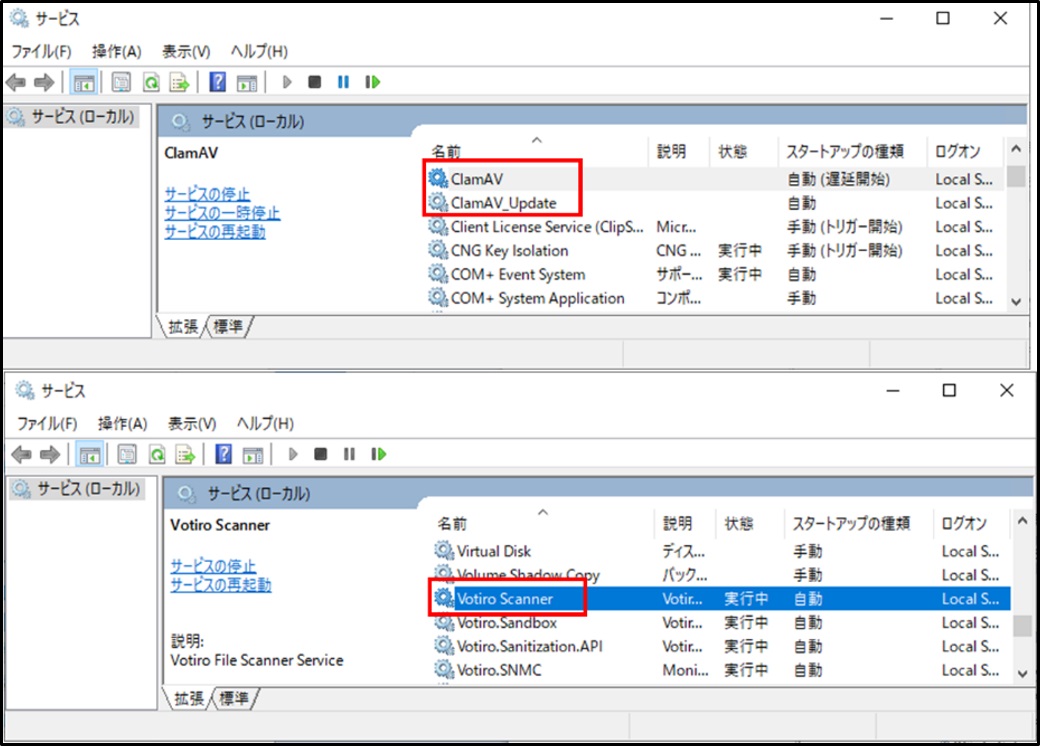
Task: Select Votiro.Sandbox service row
Action: 720,623
